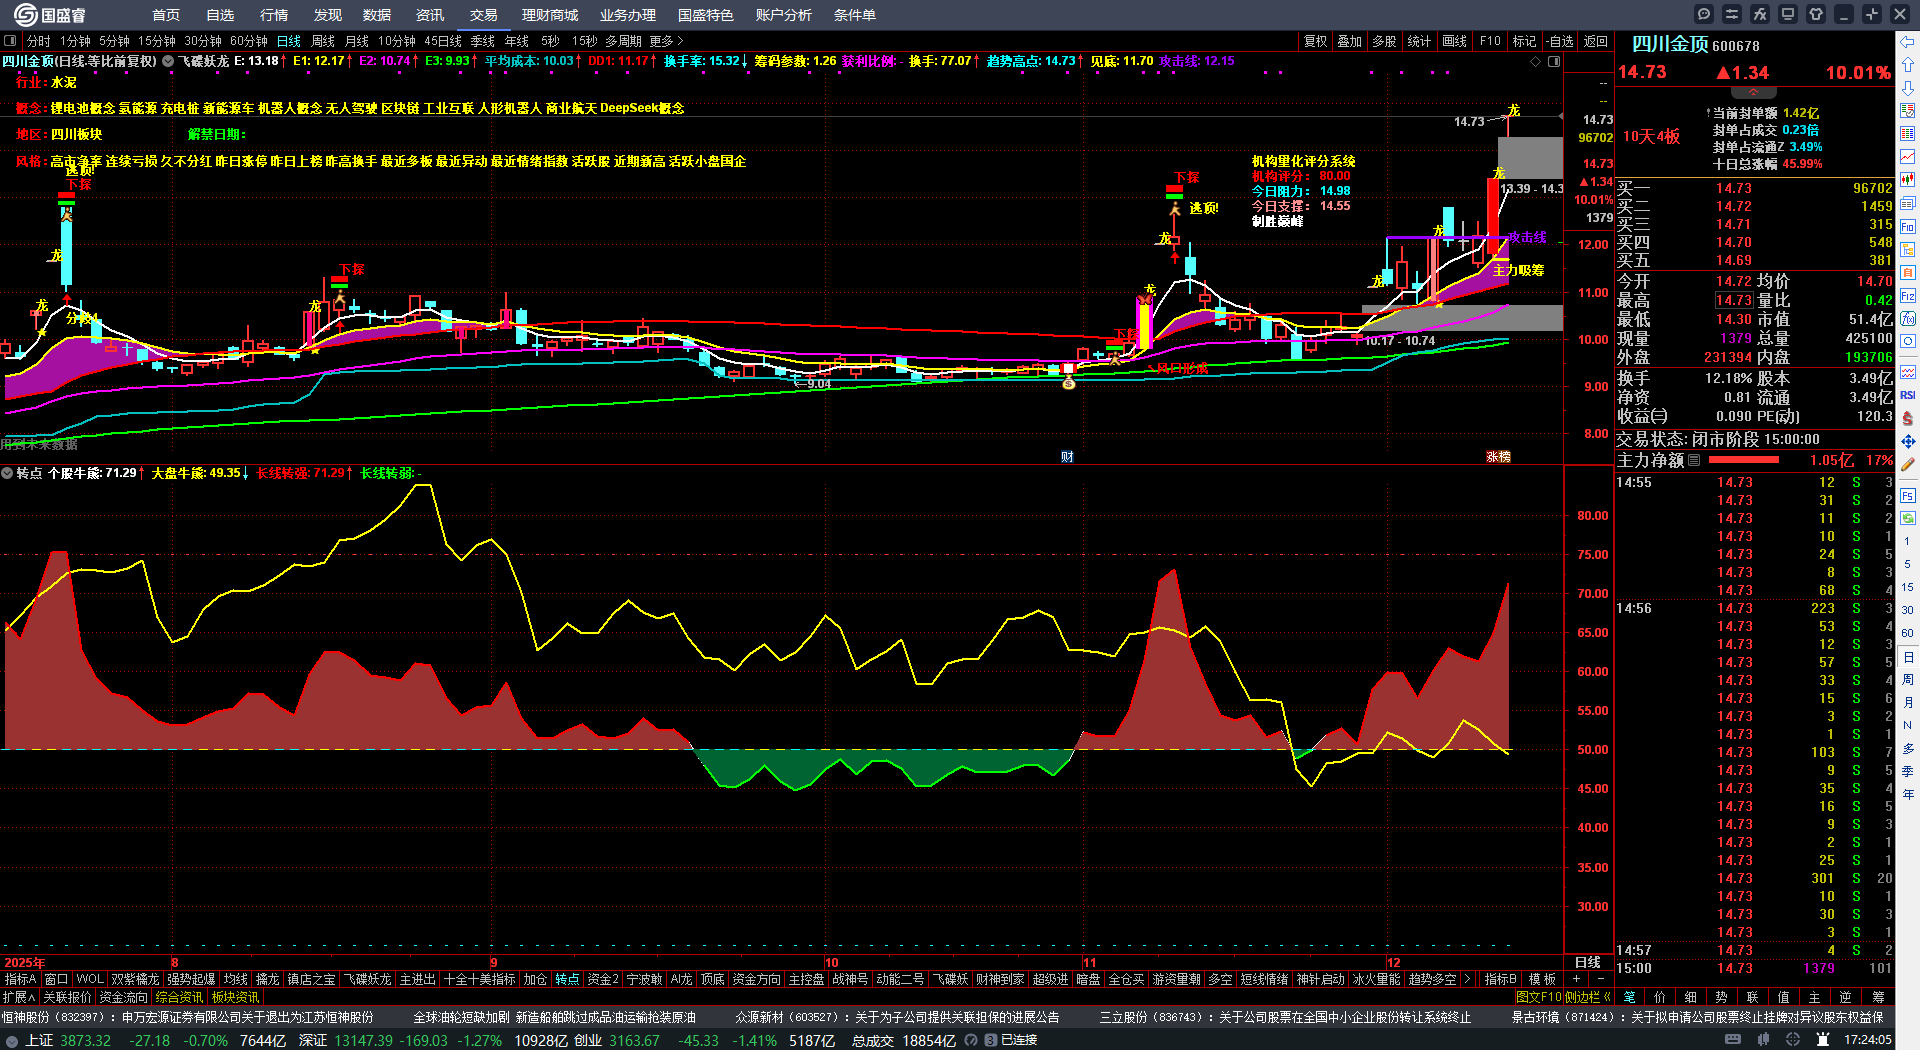
Task: Select the pencil drawing tool in sidebar
Action: pyautogui.click(x=1908, y=464)
